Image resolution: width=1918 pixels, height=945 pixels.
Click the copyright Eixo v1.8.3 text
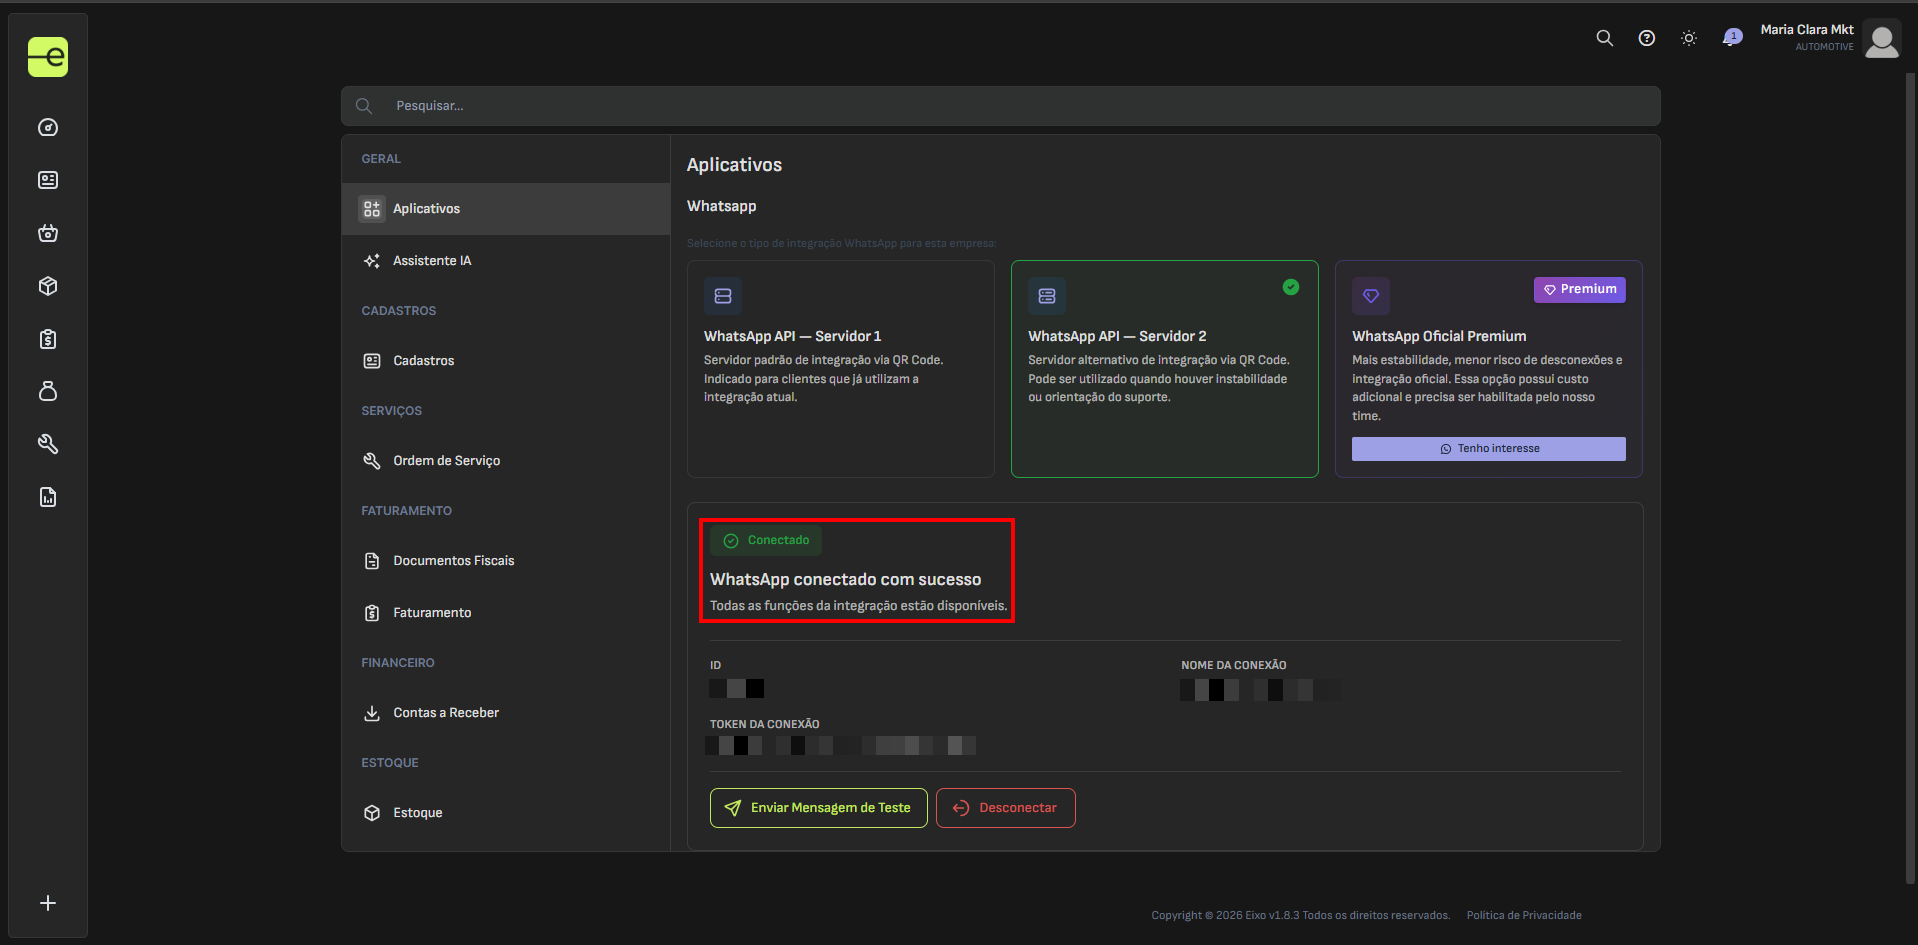(x=1301, y=915)
